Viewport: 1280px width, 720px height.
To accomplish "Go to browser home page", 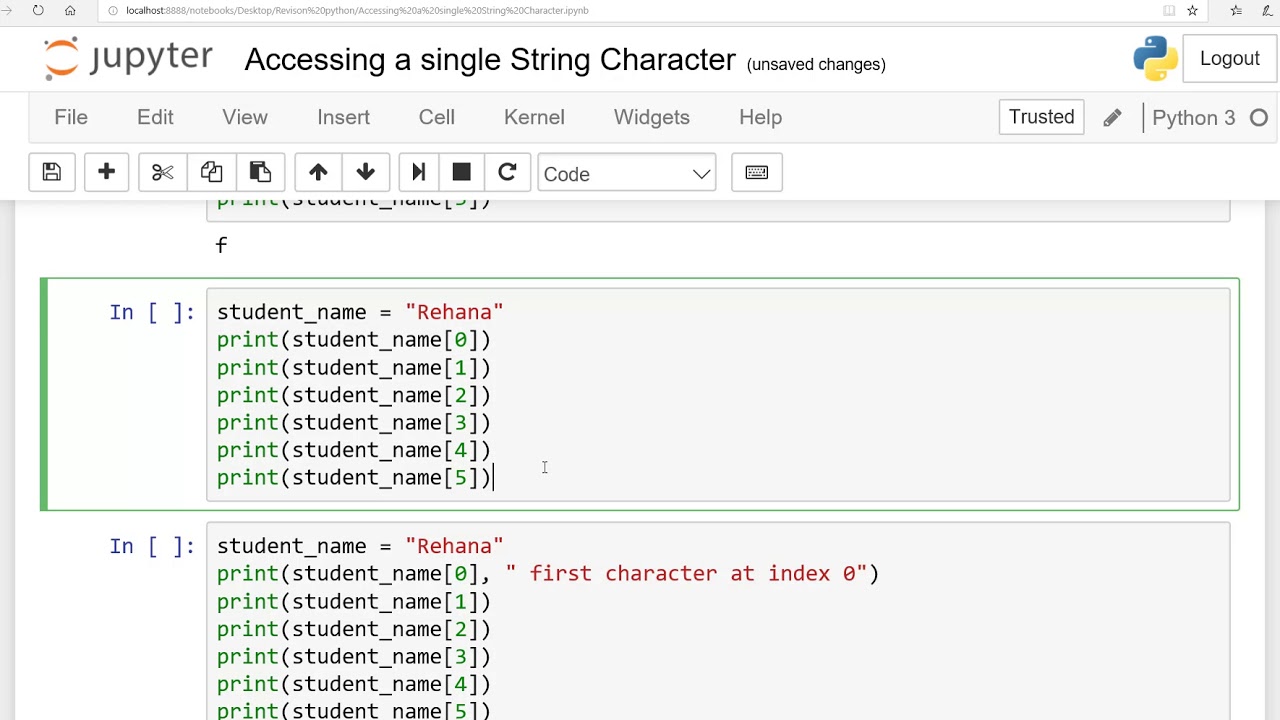I will pos(70,10).
